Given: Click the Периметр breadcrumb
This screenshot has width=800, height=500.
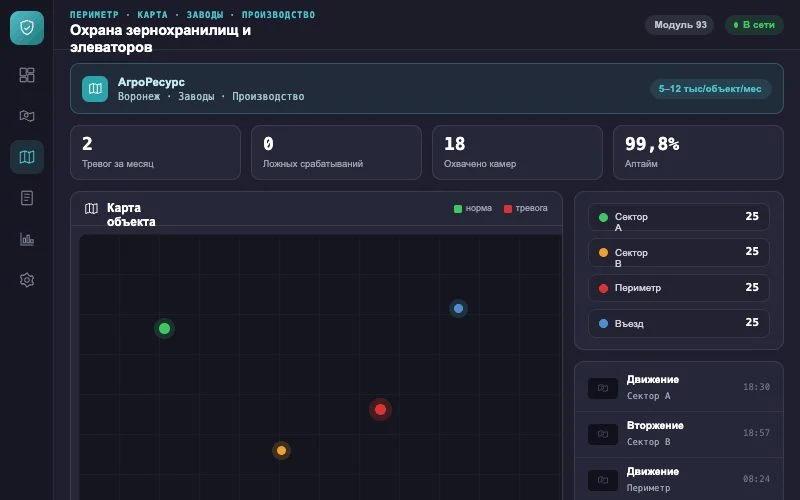Looking at the screenshot, I should click(x=94, y=15).
